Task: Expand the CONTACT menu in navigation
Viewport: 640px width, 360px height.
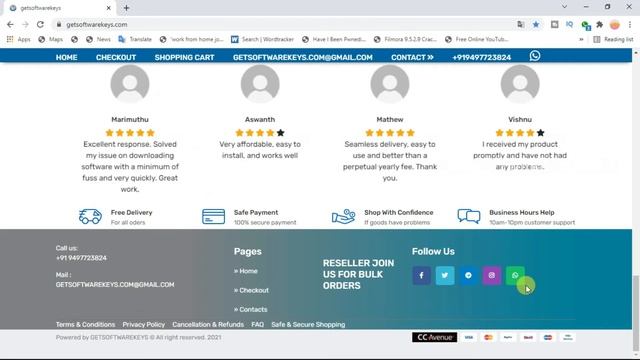Action: [412, 57]
